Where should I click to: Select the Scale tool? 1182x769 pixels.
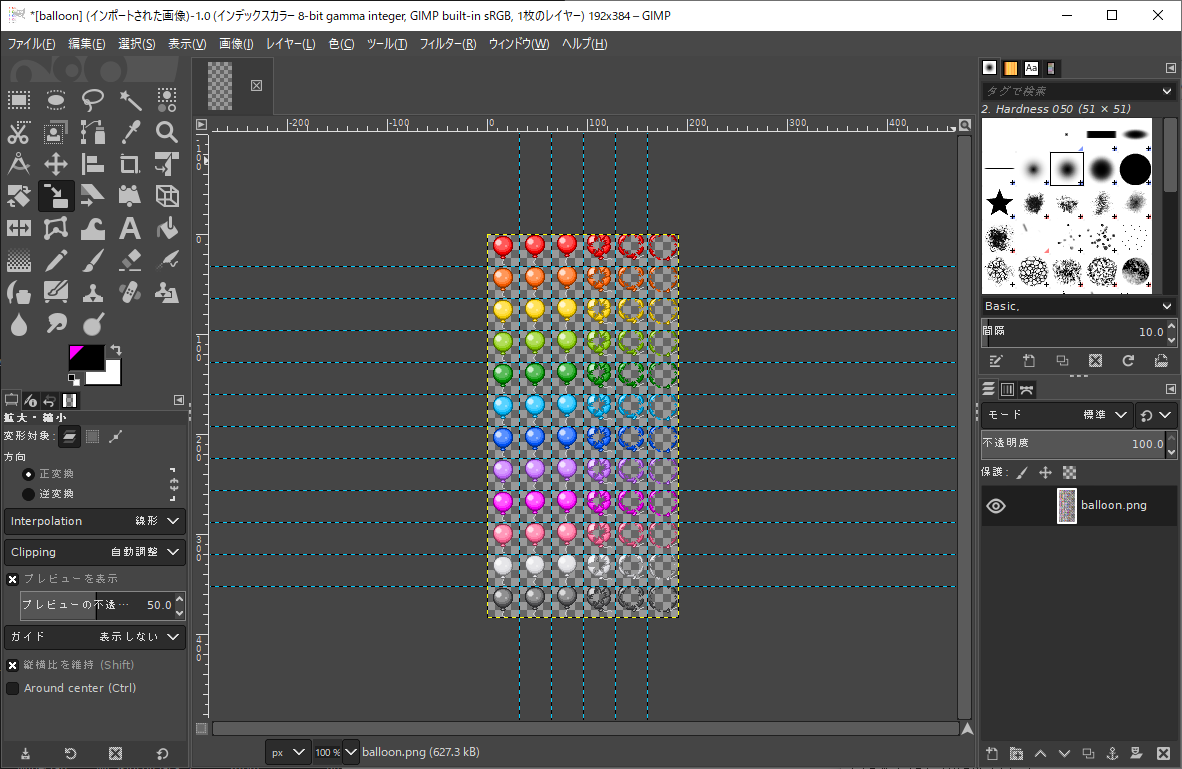56,196
